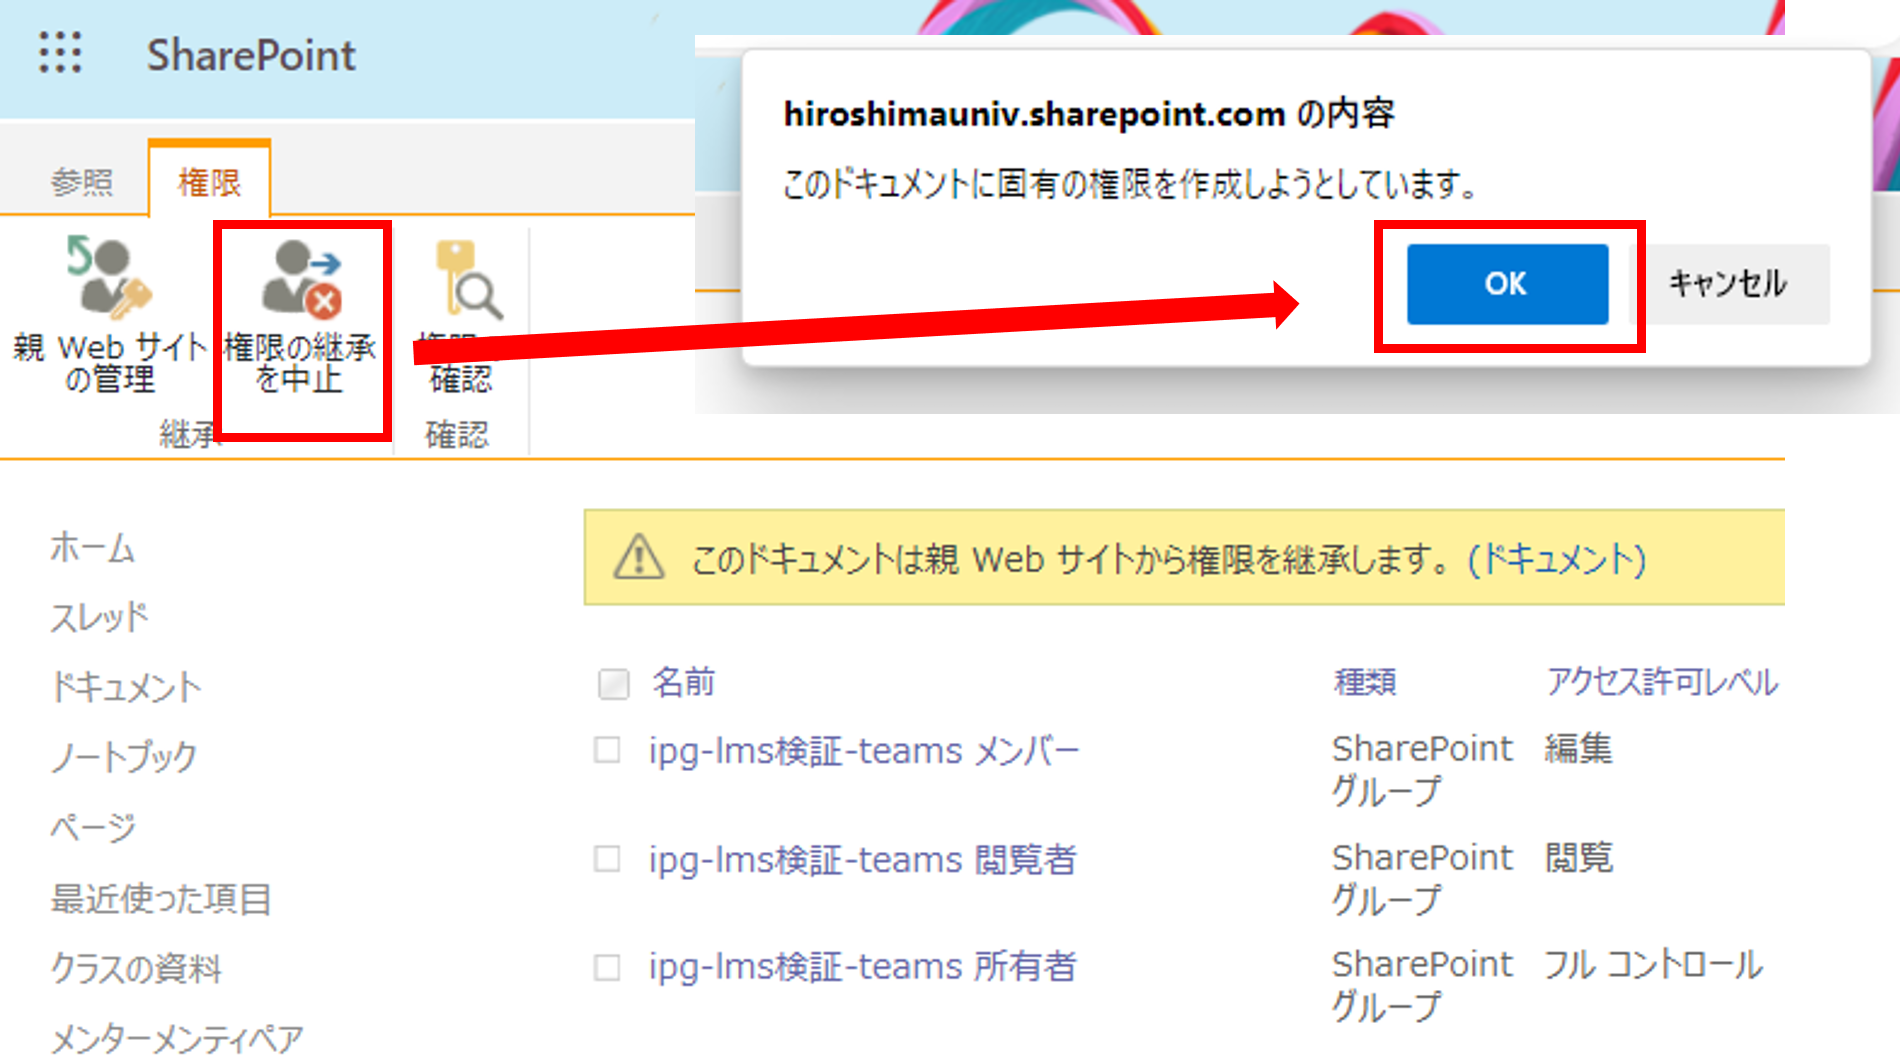This screenshot has width=1900, height=1061.
Task: Check the ipg-lms検証-teams メンバー row checkbox
Action: click(x=607, y=750)
